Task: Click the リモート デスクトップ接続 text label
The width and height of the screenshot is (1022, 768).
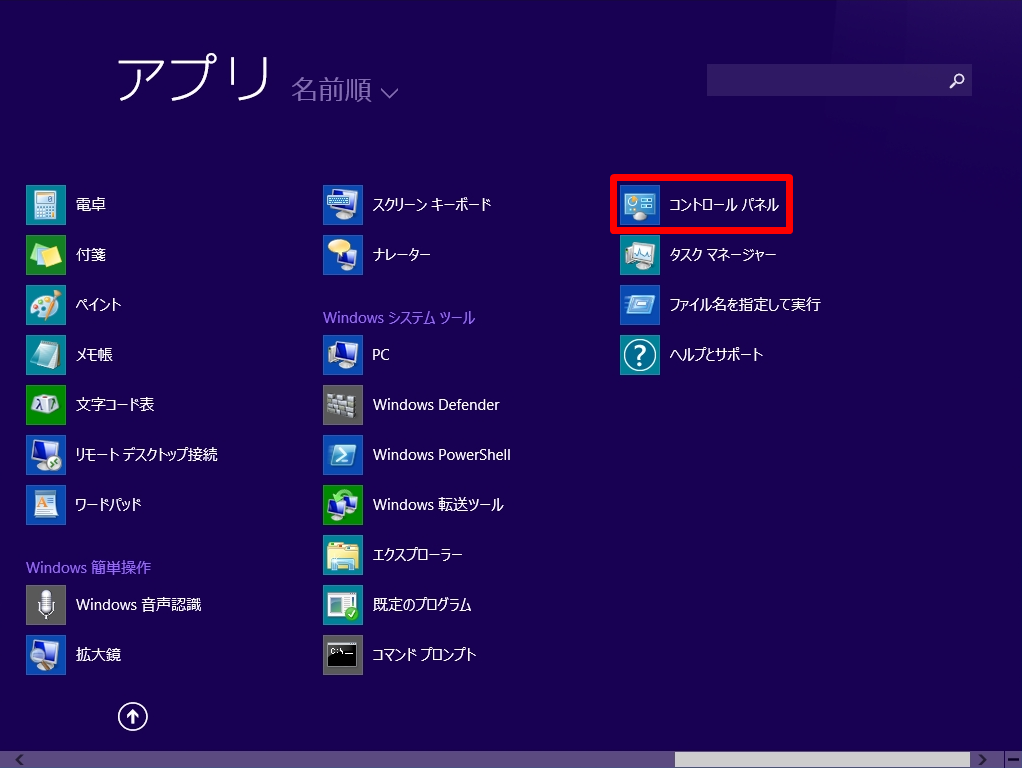Action: click(x=147, y=454)
